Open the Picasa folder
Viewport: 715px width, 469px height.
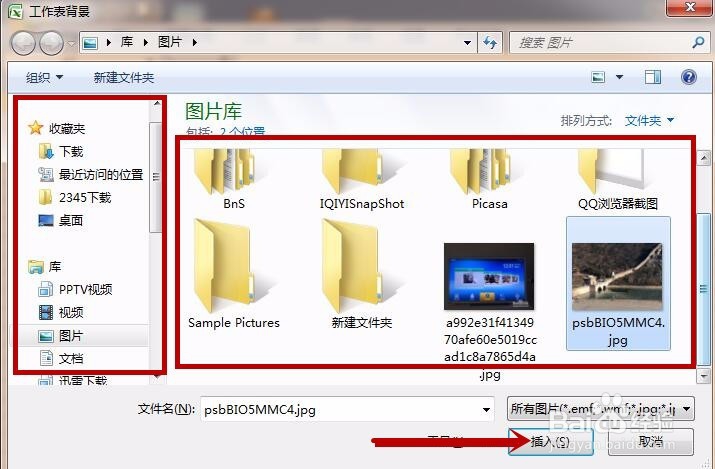tap(490, 179)
